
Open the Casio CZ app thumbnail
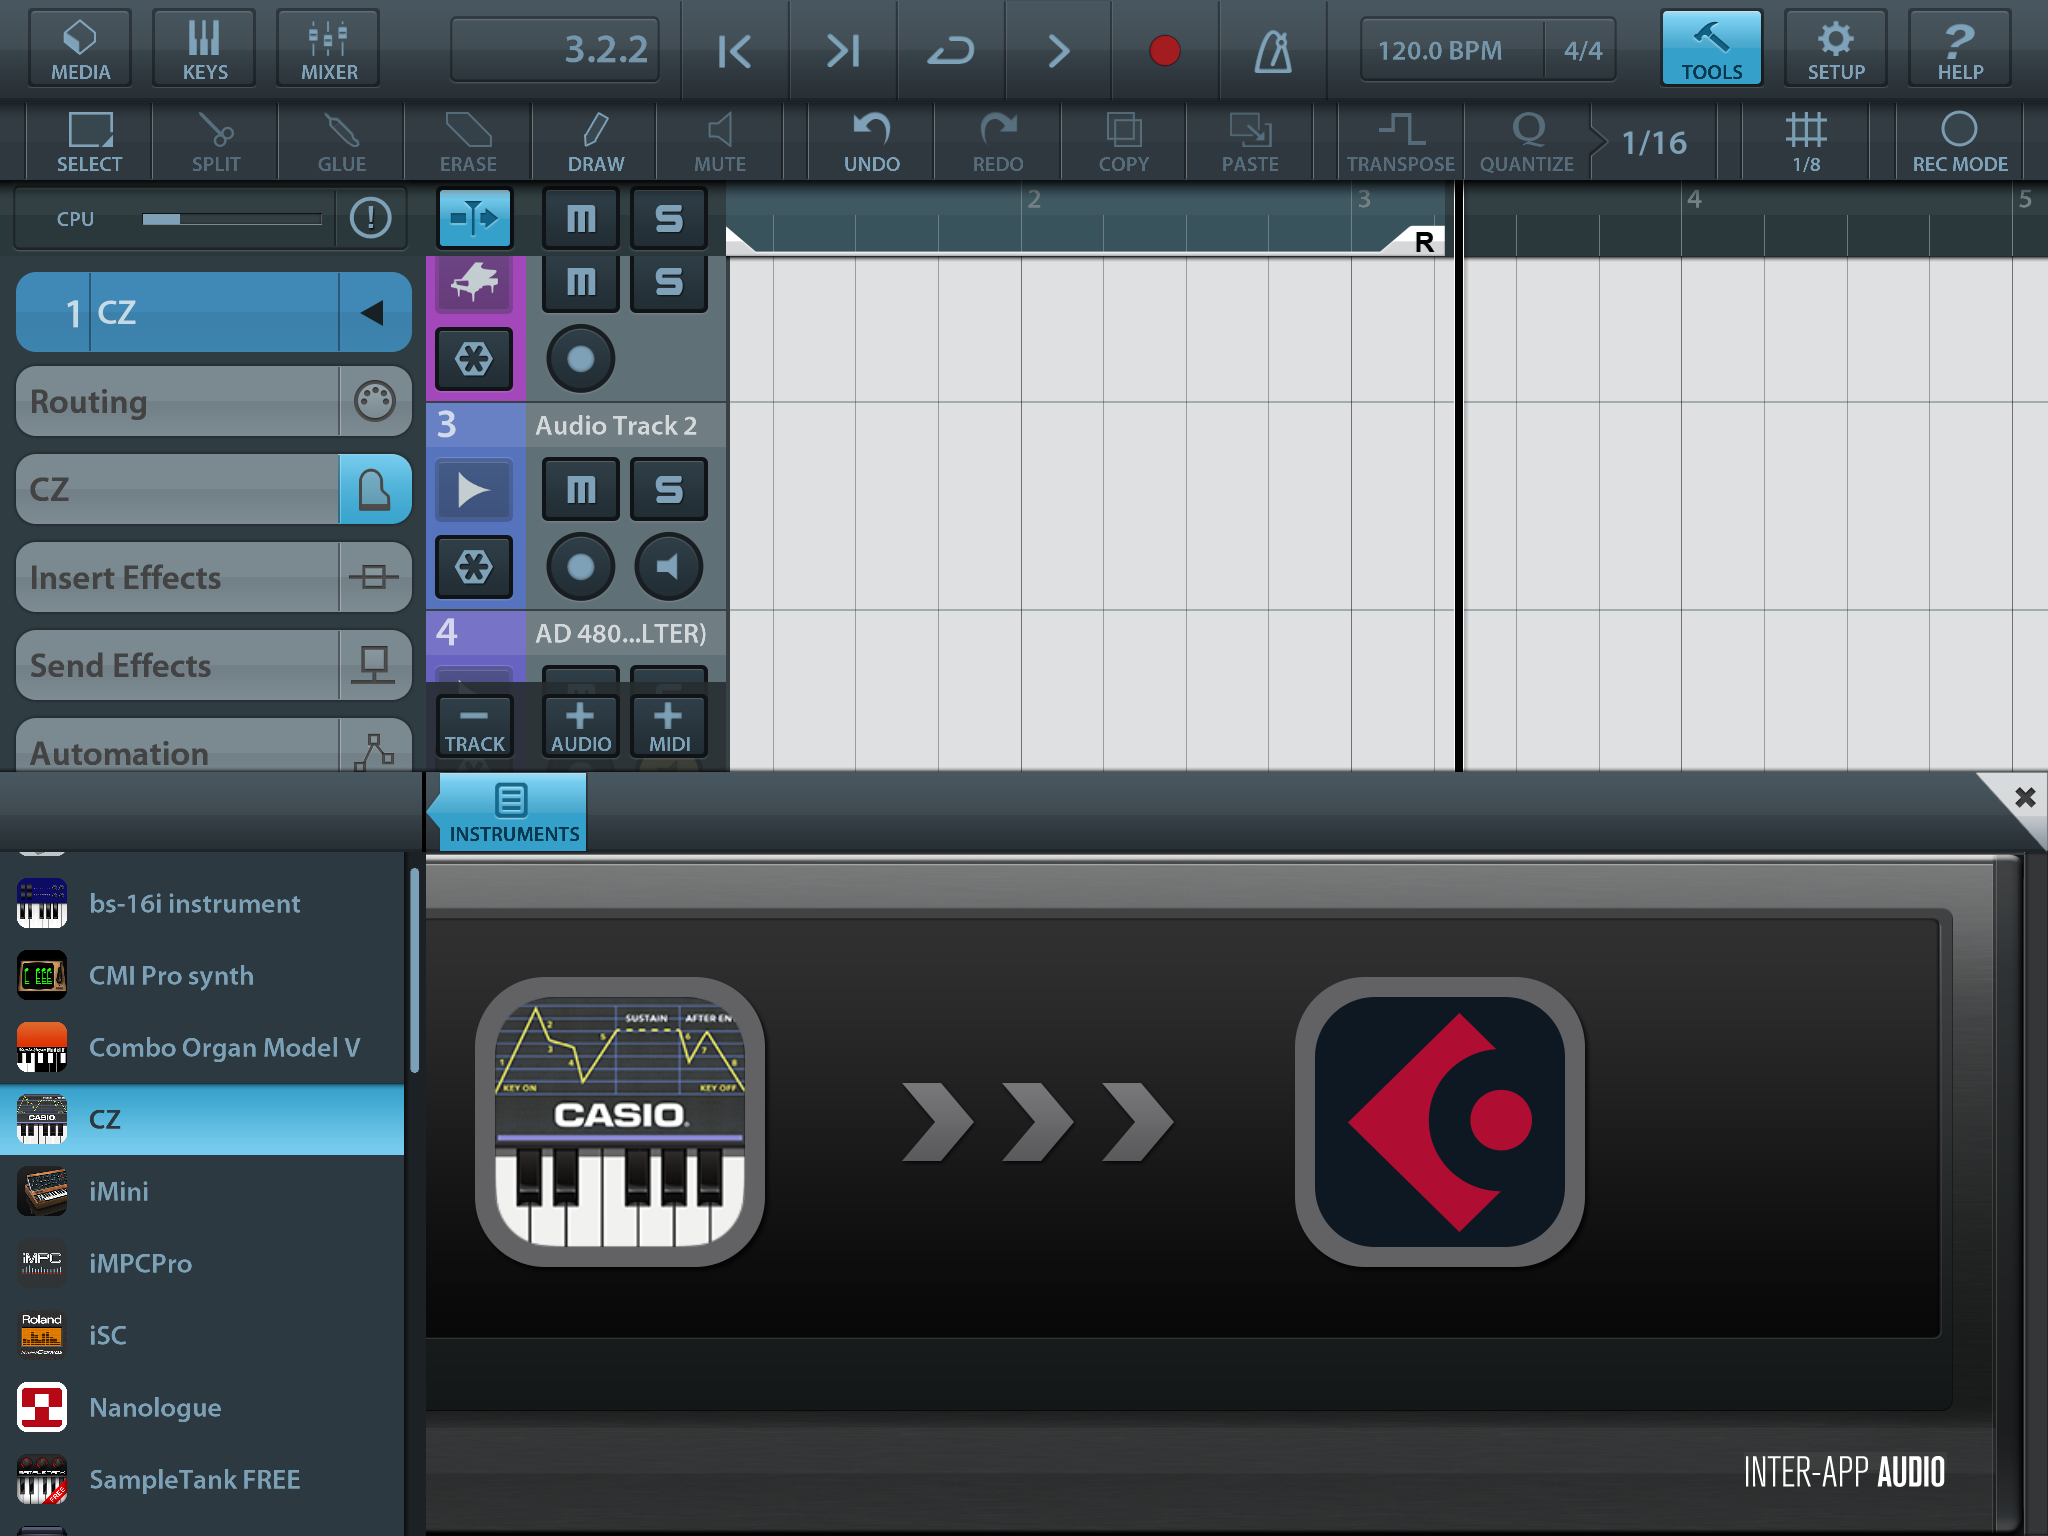pos(620,1122)
